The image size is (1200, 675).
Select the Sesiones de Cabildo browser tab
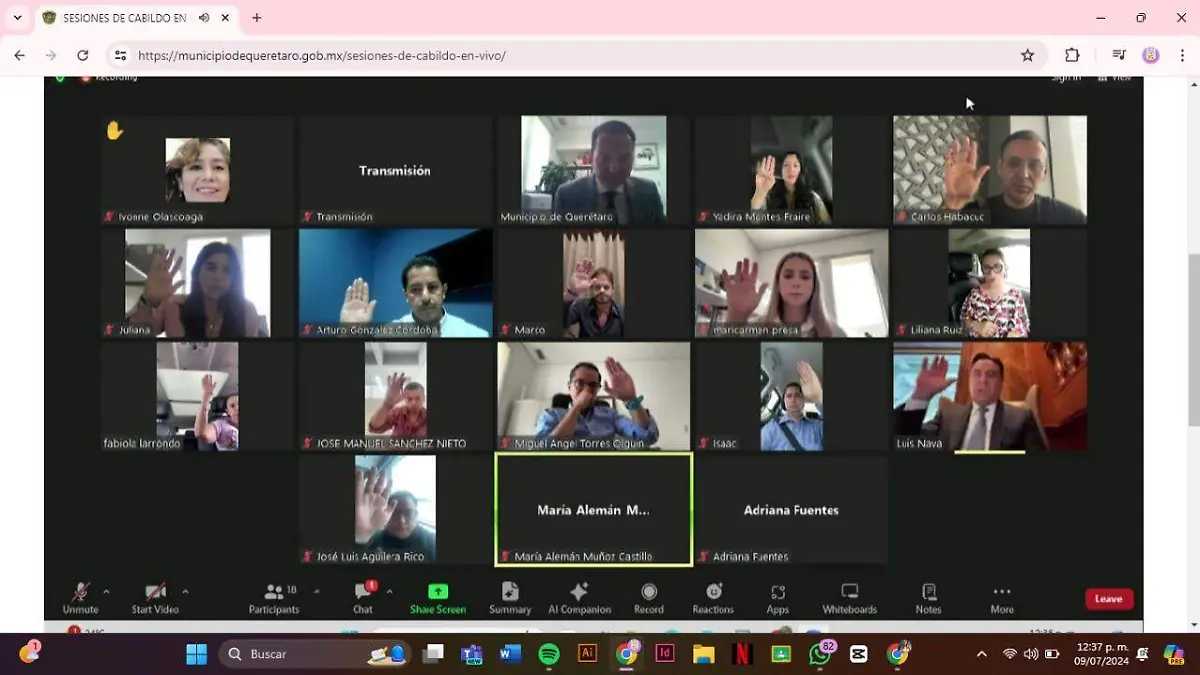(x=120, y=18)
